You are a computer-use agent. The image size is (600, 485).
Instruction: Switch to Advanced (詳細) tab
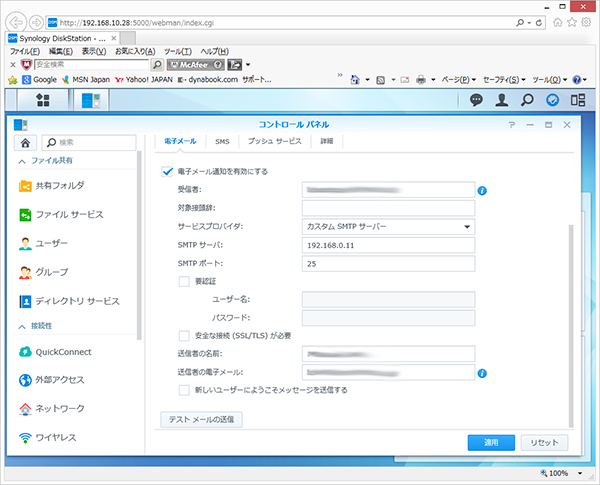(x=326, y=141)
